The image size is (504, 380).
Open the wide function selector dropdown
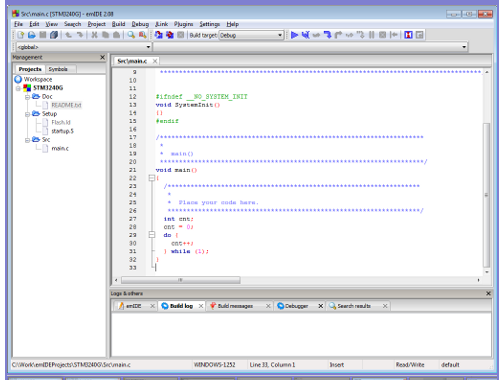[x=310, y=47]
